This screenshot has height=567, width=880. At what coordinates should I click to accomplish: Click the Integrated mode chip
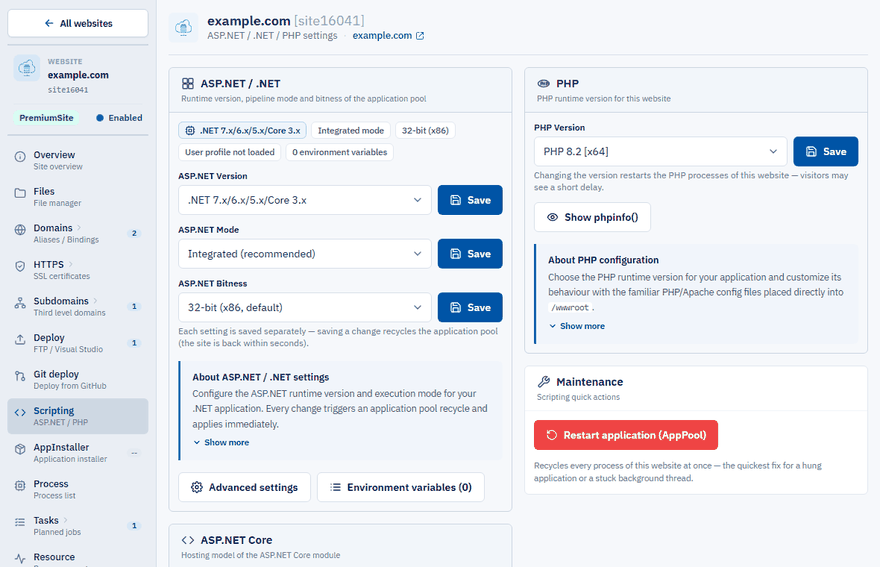click(x=351, y=130)
